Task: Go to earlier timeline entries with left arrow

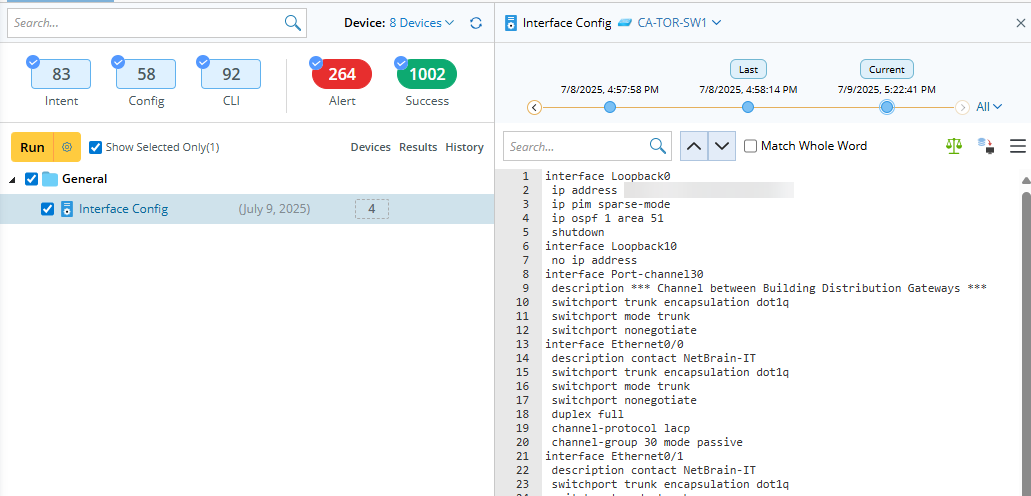Action: [535, 107]
